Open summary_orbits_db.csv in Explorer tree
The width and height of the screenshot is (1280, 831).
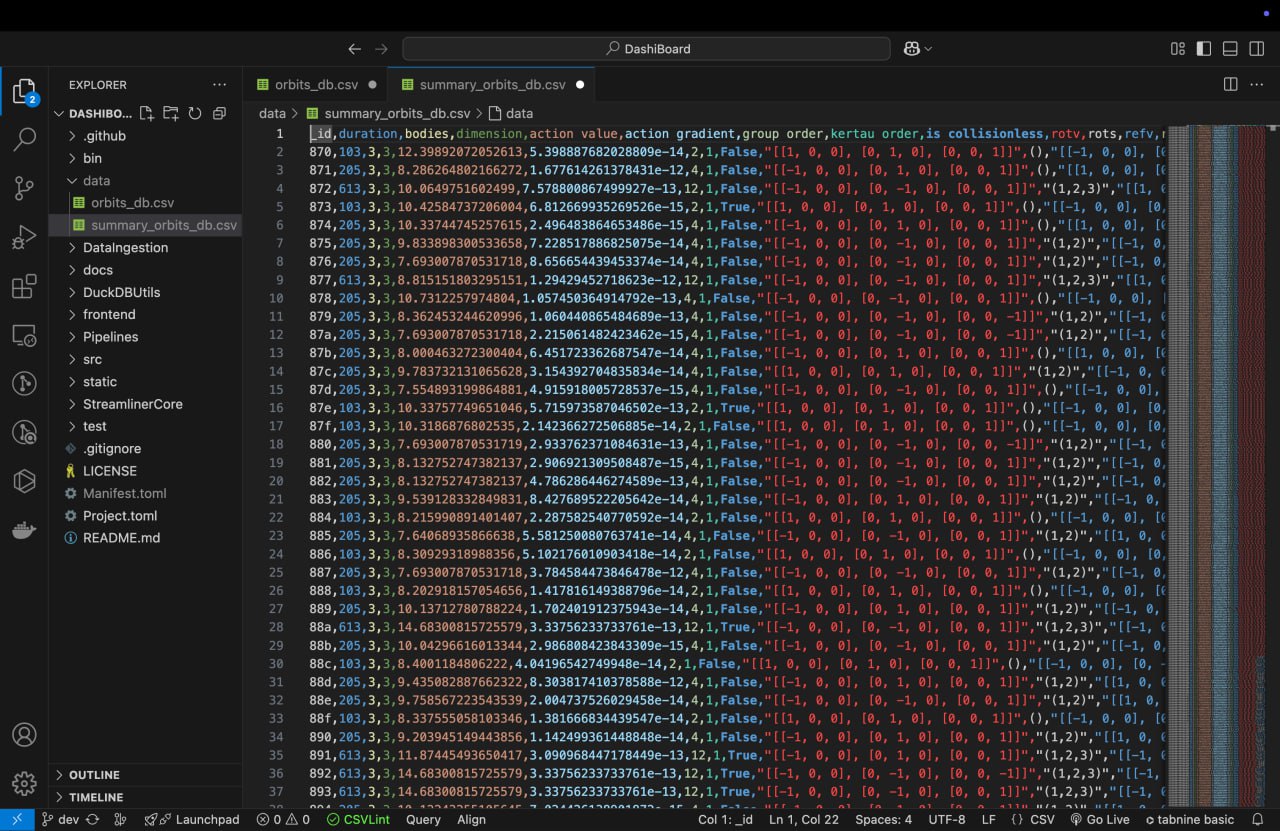coord(164,225)
